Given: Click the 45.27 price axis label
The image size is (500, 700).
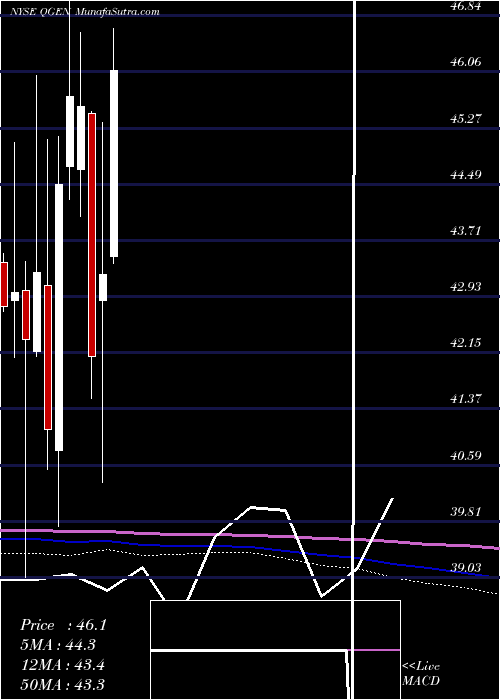Looking at the screenshot, I should (x=467, y=119).
